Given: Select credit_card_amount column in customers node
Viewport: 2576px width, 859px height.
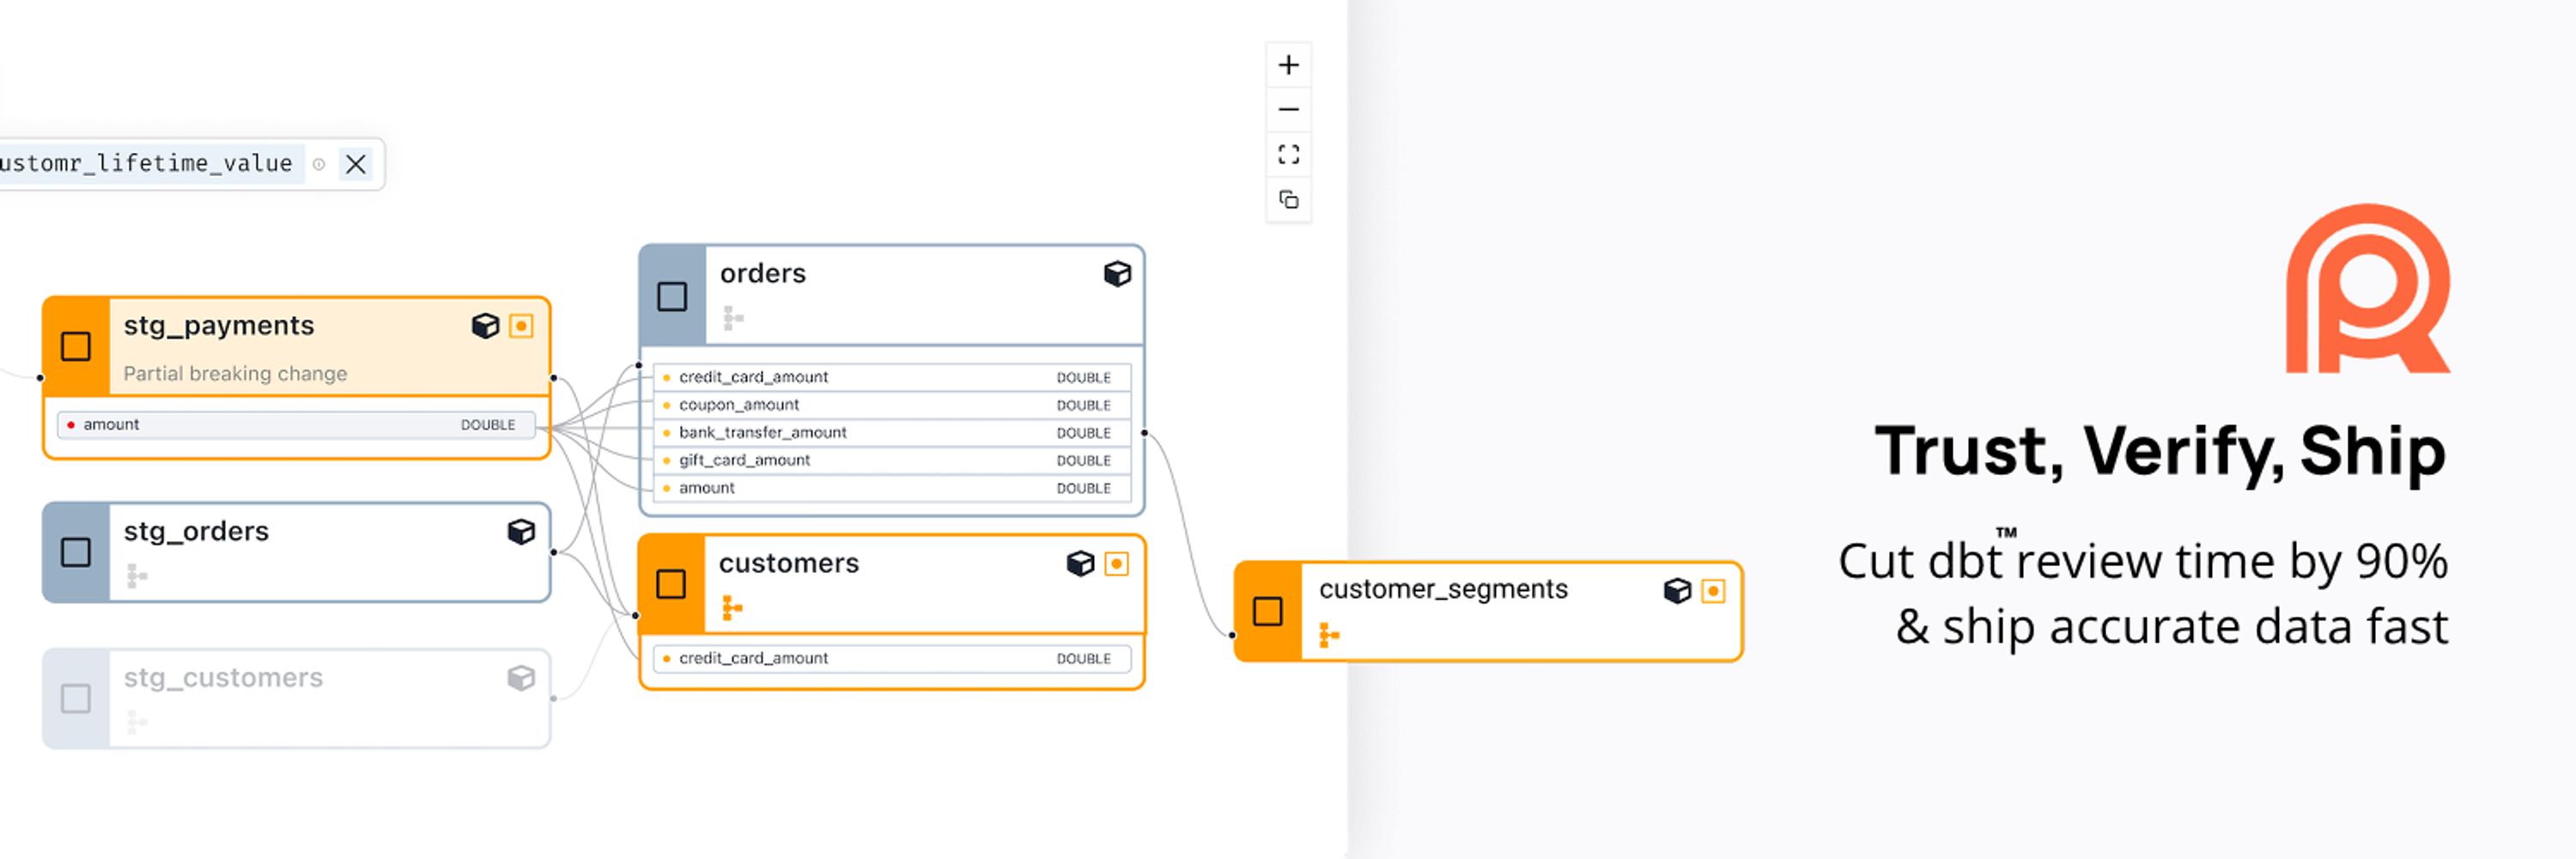Looking at the screenshot, I should [892, 659].
